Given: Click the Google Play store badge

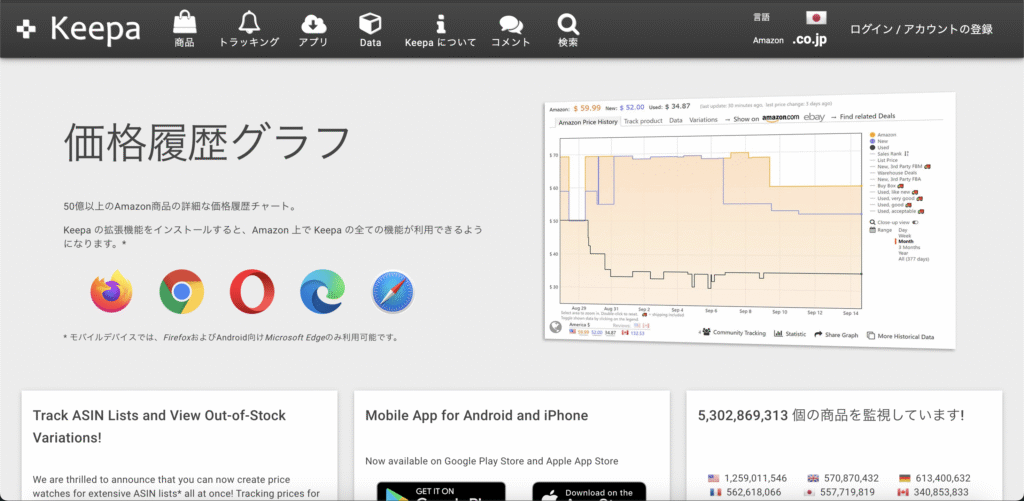Looking at the screenshot, I should [x=441, y=491].
